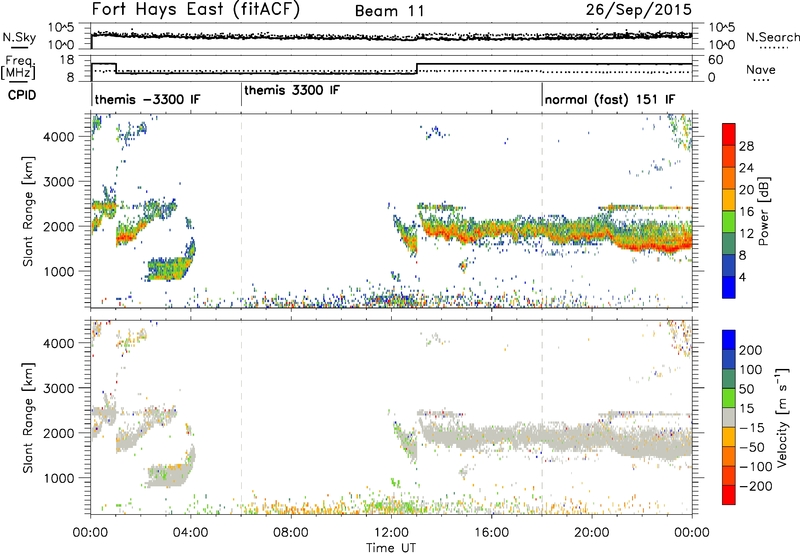Click the "-100" Velocity colorbar tick label
The height and width of the screenshot is (554, 800).
pos(756,467)
